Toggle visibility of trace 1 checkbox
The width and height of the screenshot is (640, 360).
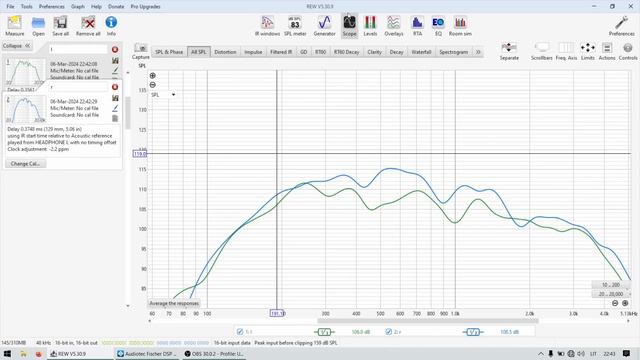coord(240,332)
